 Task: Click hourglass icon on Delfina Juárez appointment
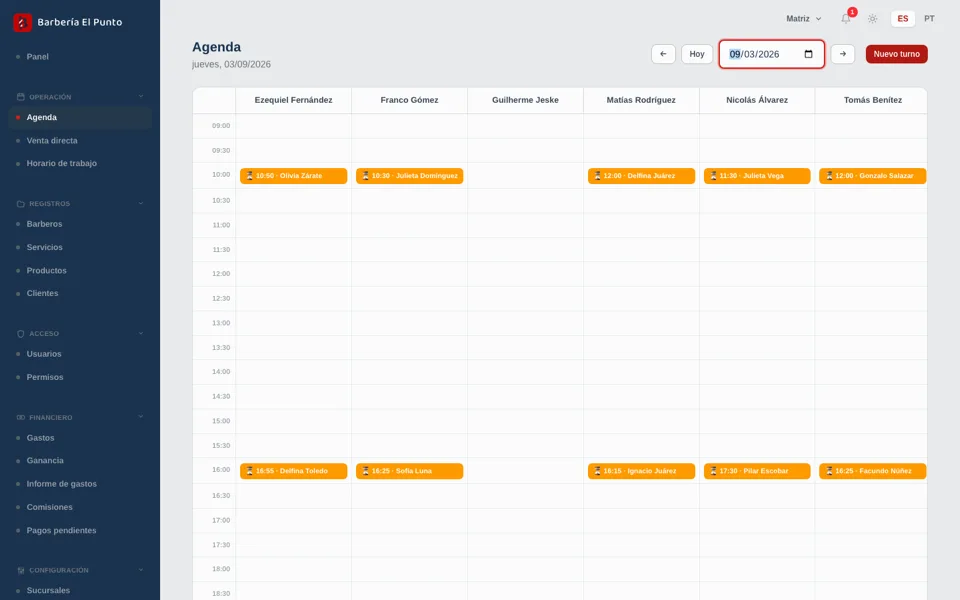[x=597, y=176]
